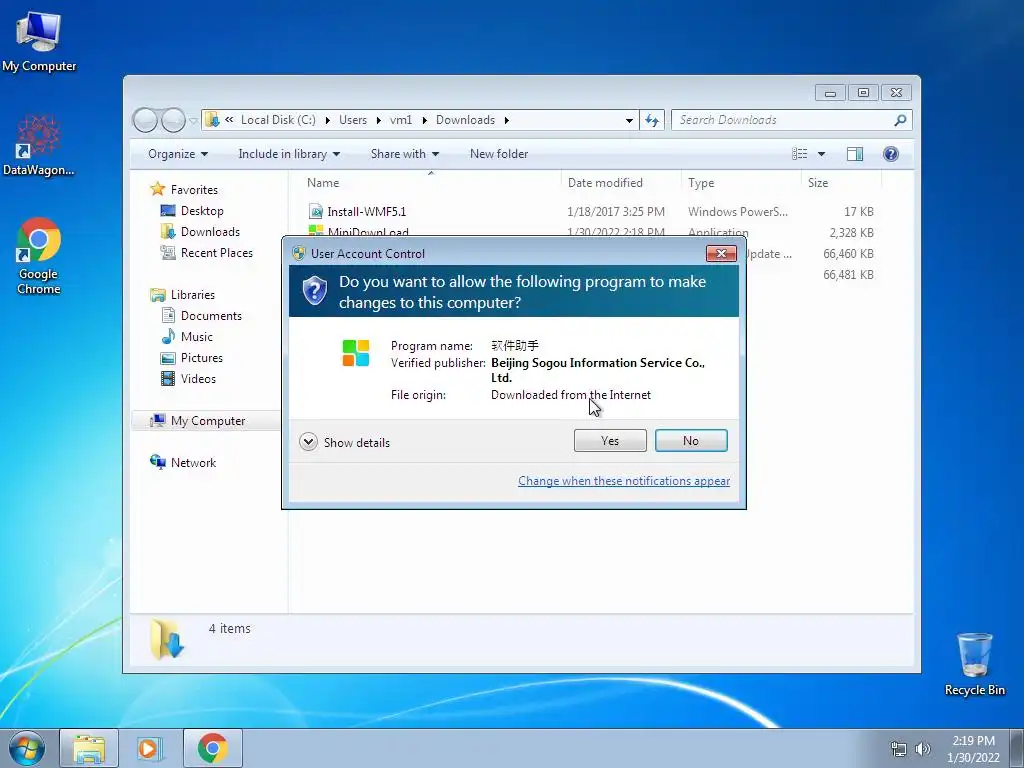Open view options dropdown arrow

pos(822,154)
